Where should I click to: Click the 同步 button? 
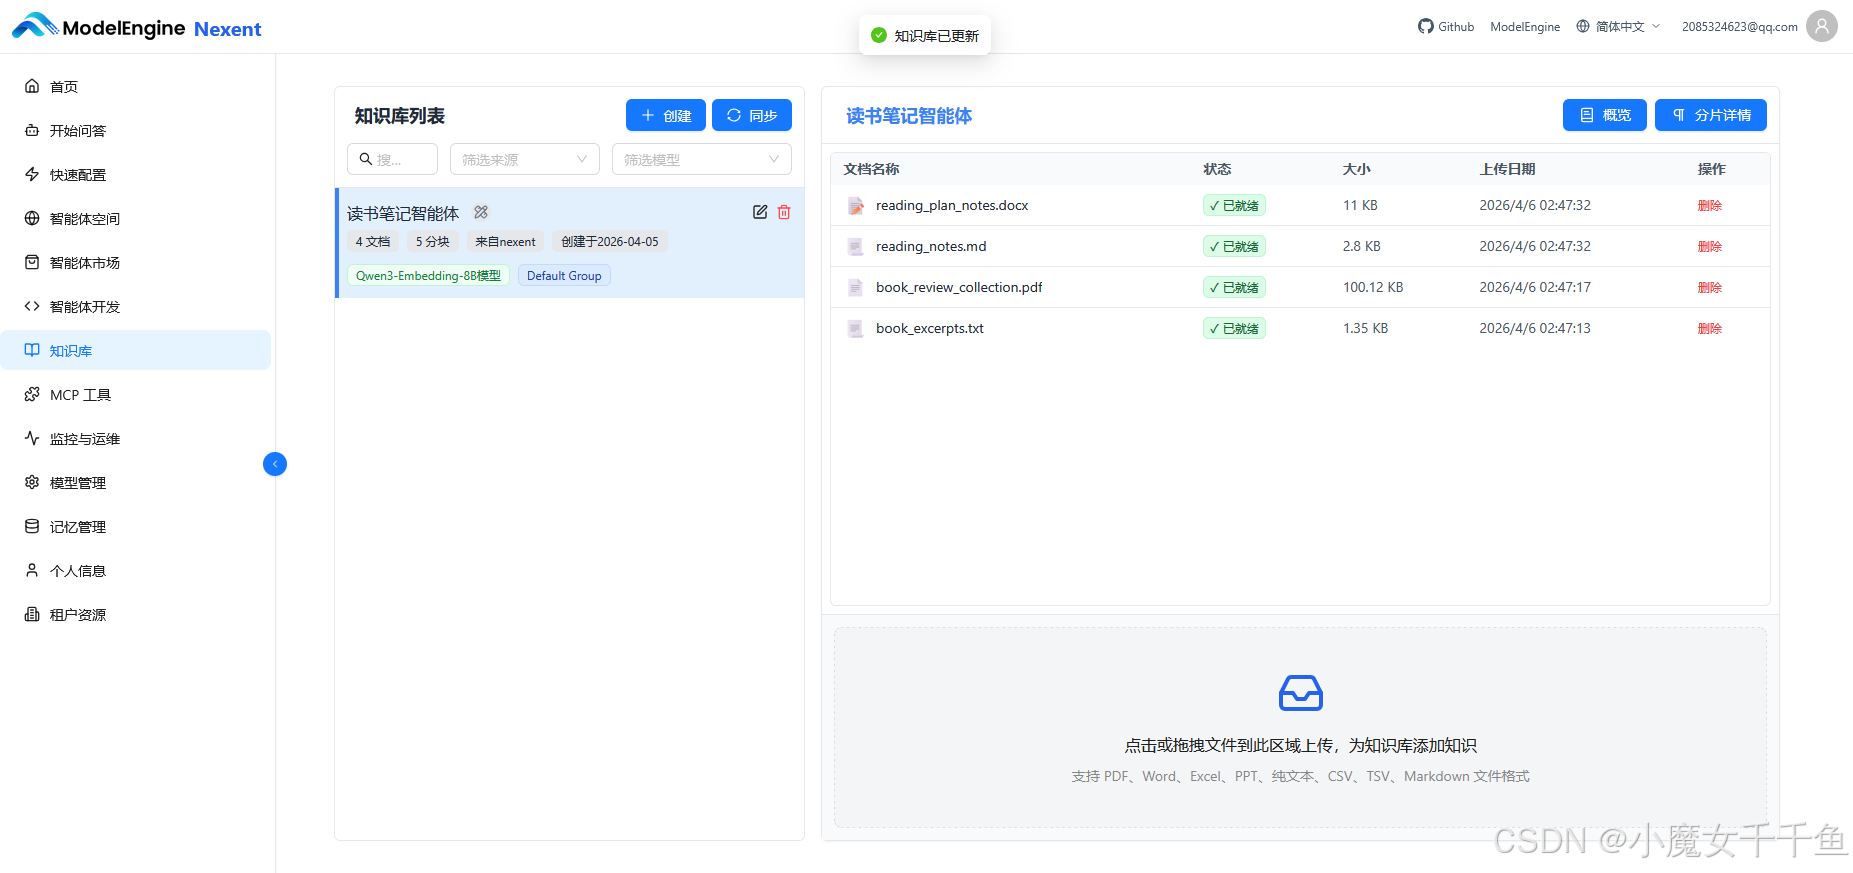pos(752,115)
